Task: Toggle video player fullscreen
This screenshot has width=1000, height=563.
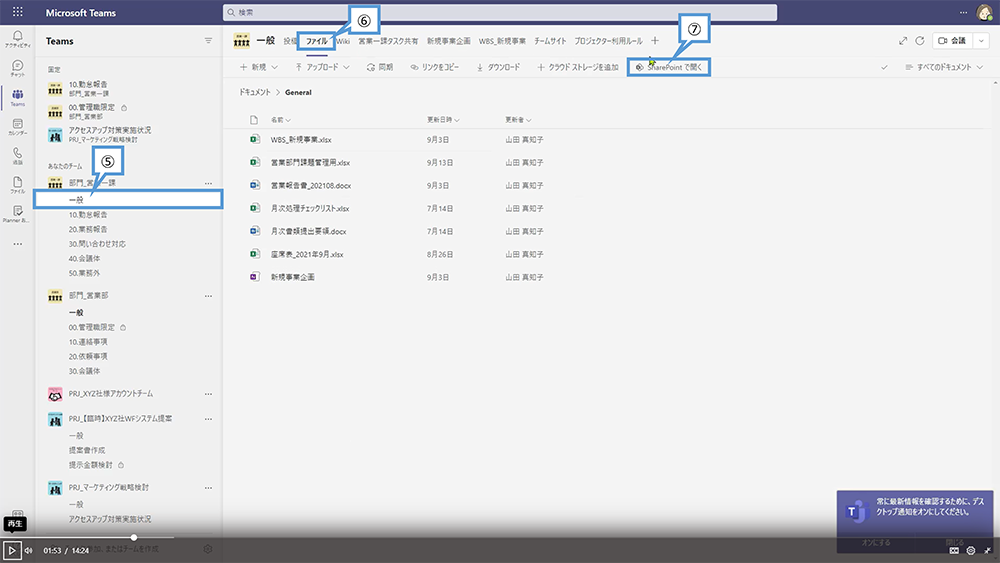Action: coord(987,550)
